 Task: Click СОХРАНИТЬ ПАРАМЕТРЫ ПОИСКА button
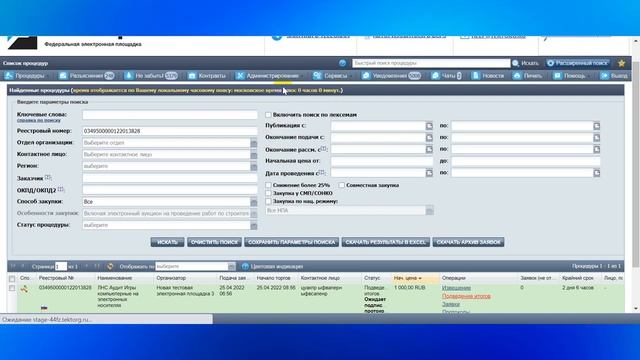pyautogui.click(x=291, y=242)
